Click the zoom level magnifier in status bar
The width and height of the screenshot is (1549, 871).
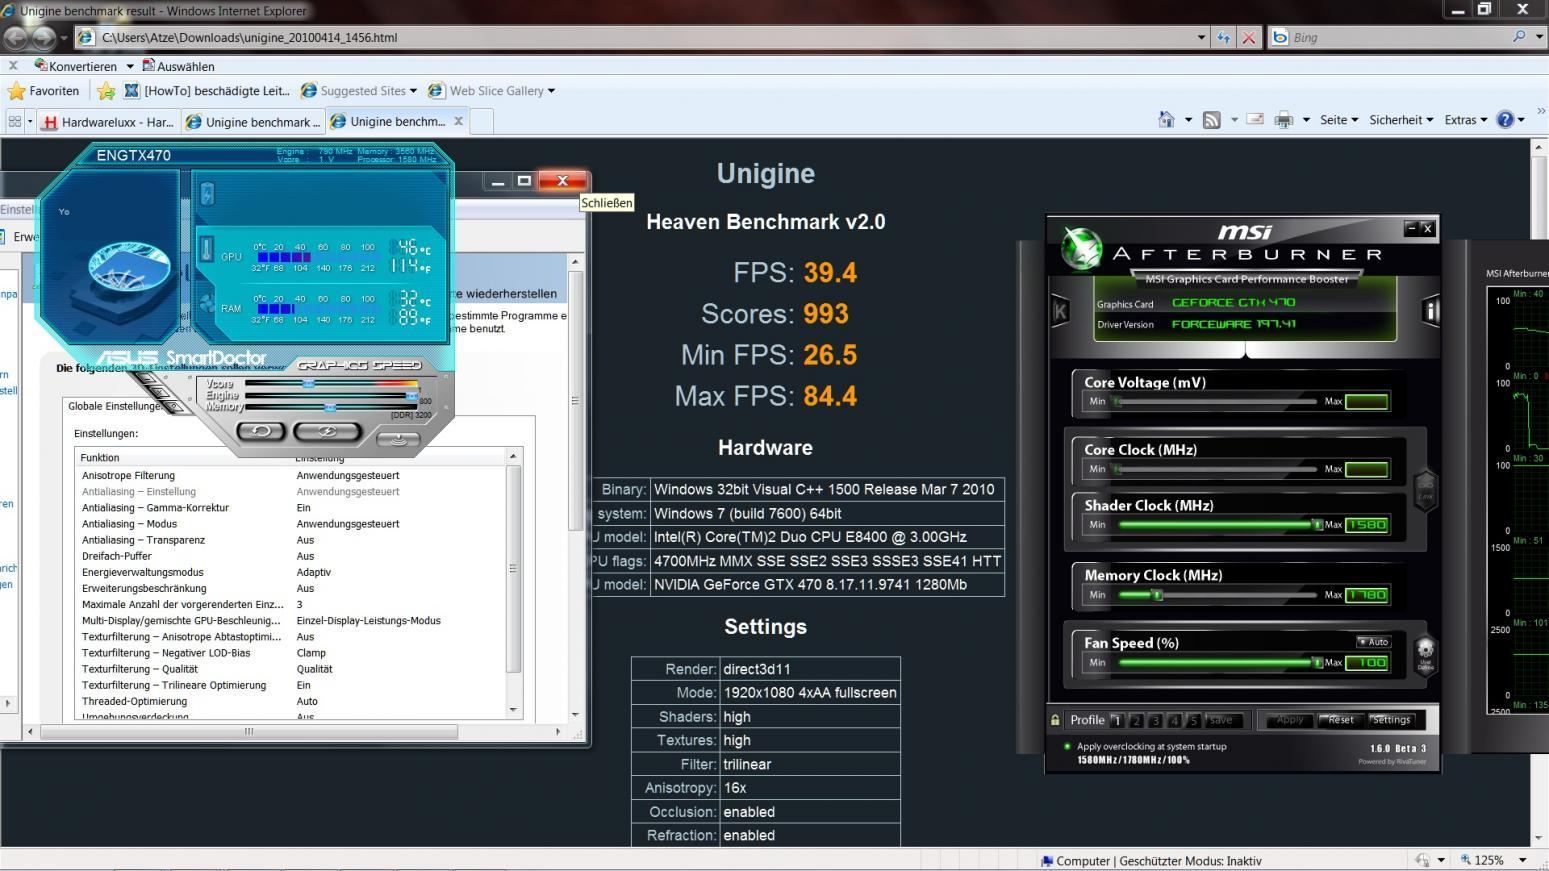[x=1466, y=860]
